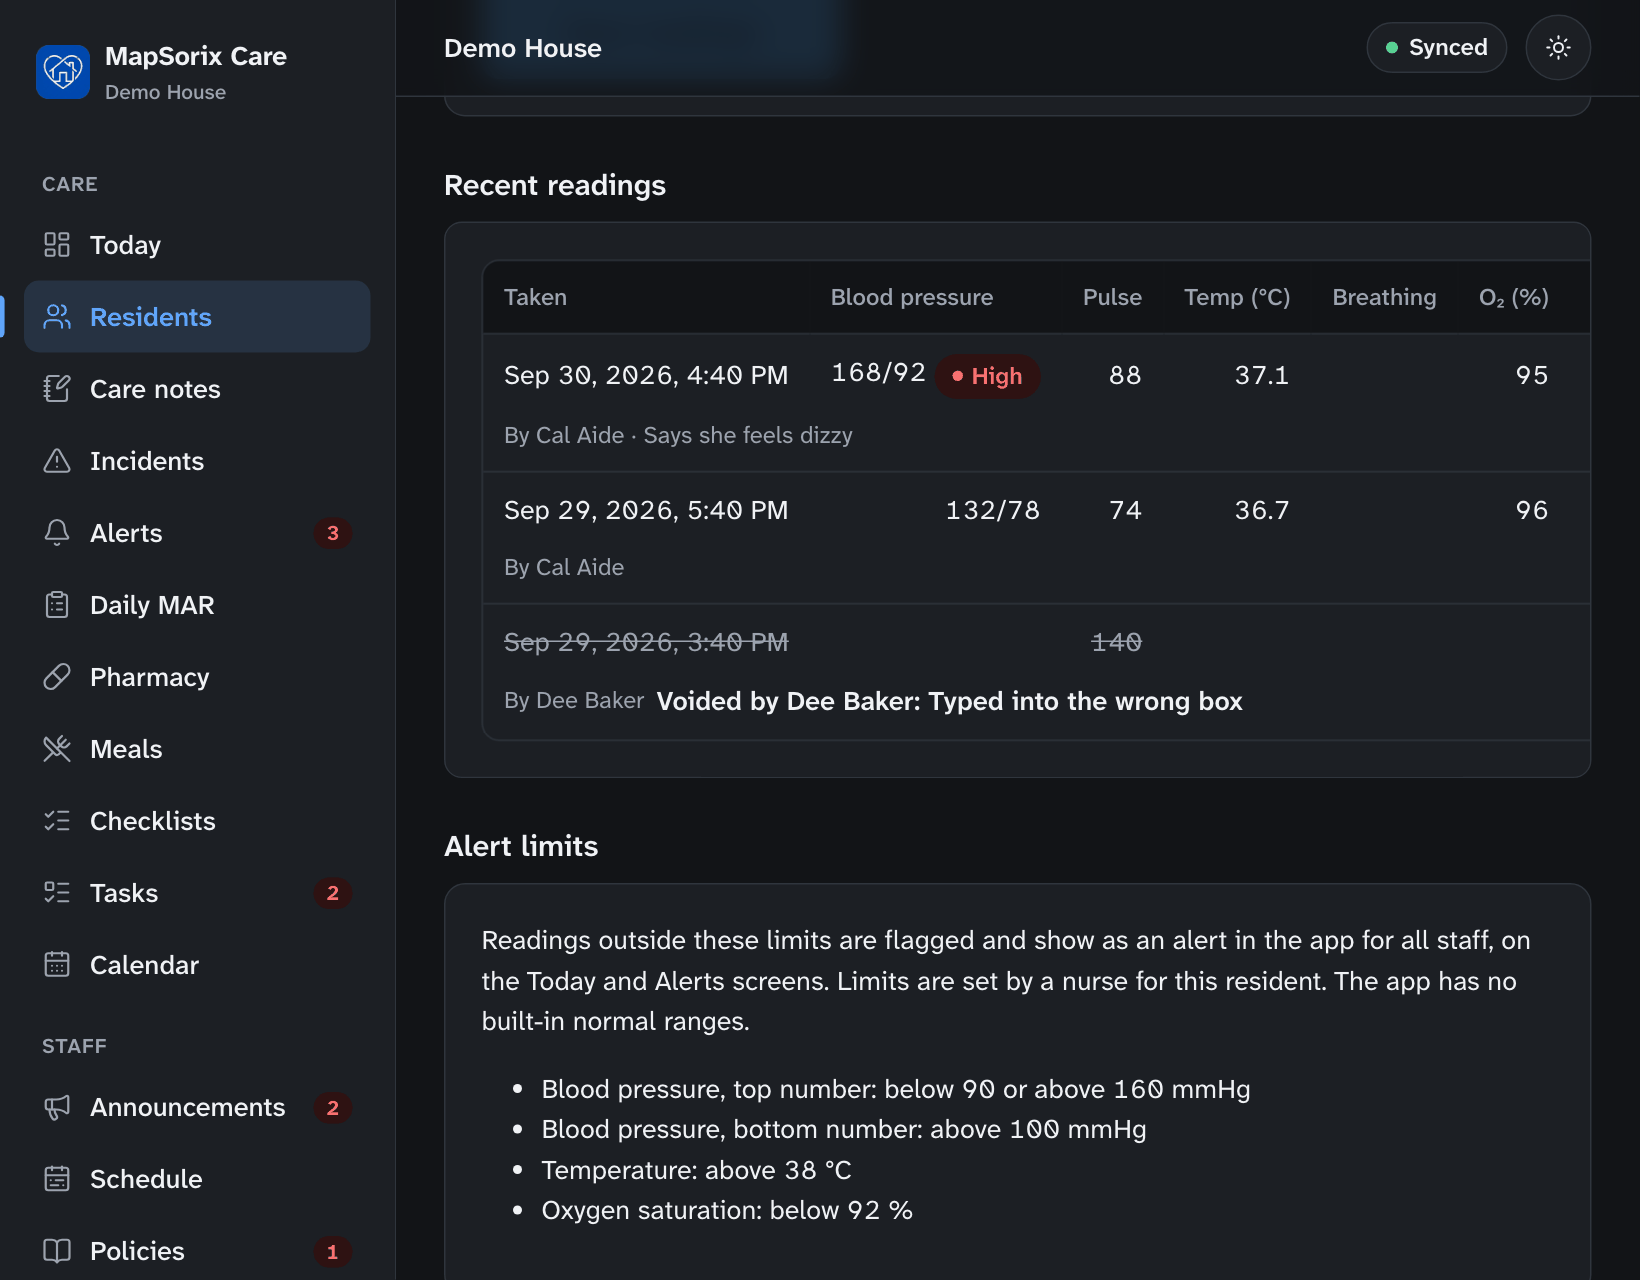Select Residents in the sidebar
This screenshot has width=1640, height=1280.
point(197,317)
